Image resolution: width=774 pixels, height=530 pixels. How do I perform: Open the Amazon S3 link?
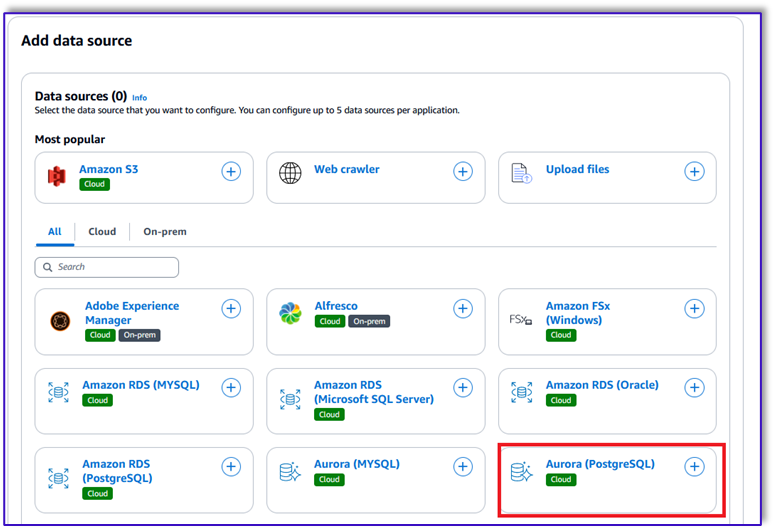pyautogui.click(x=109, y=169)
